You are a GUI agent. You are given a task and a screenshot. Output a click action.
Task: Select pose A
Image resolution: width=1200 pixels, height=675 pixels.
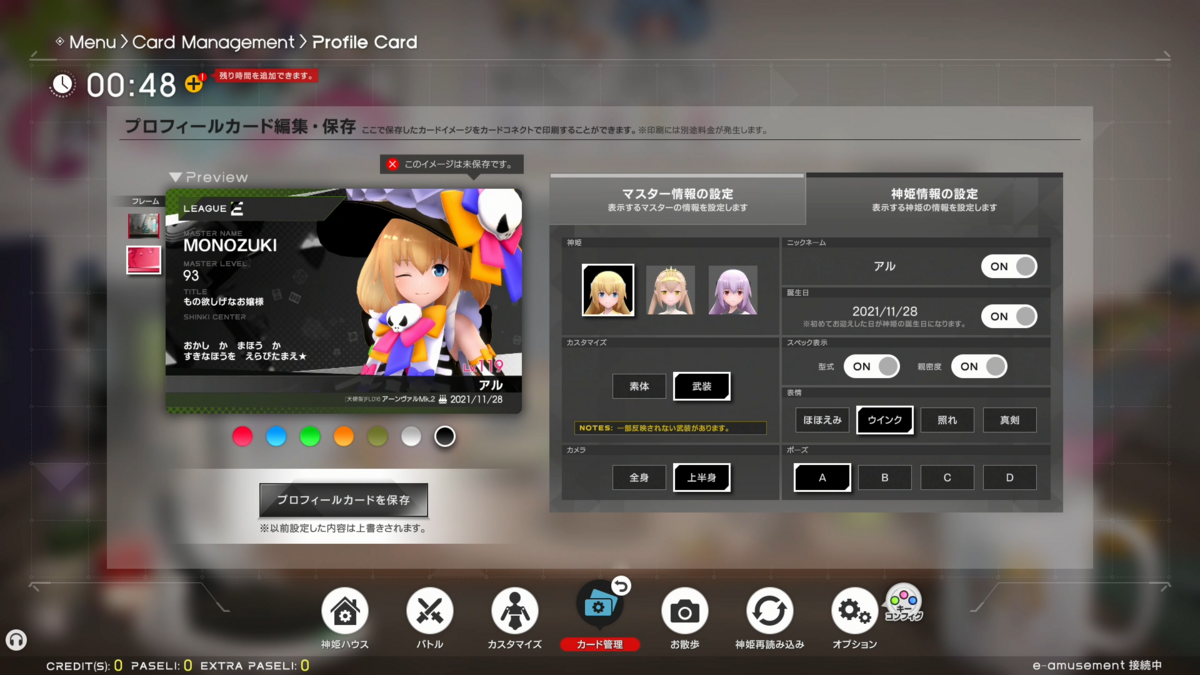pyautogui.click(x=823, y=478)
